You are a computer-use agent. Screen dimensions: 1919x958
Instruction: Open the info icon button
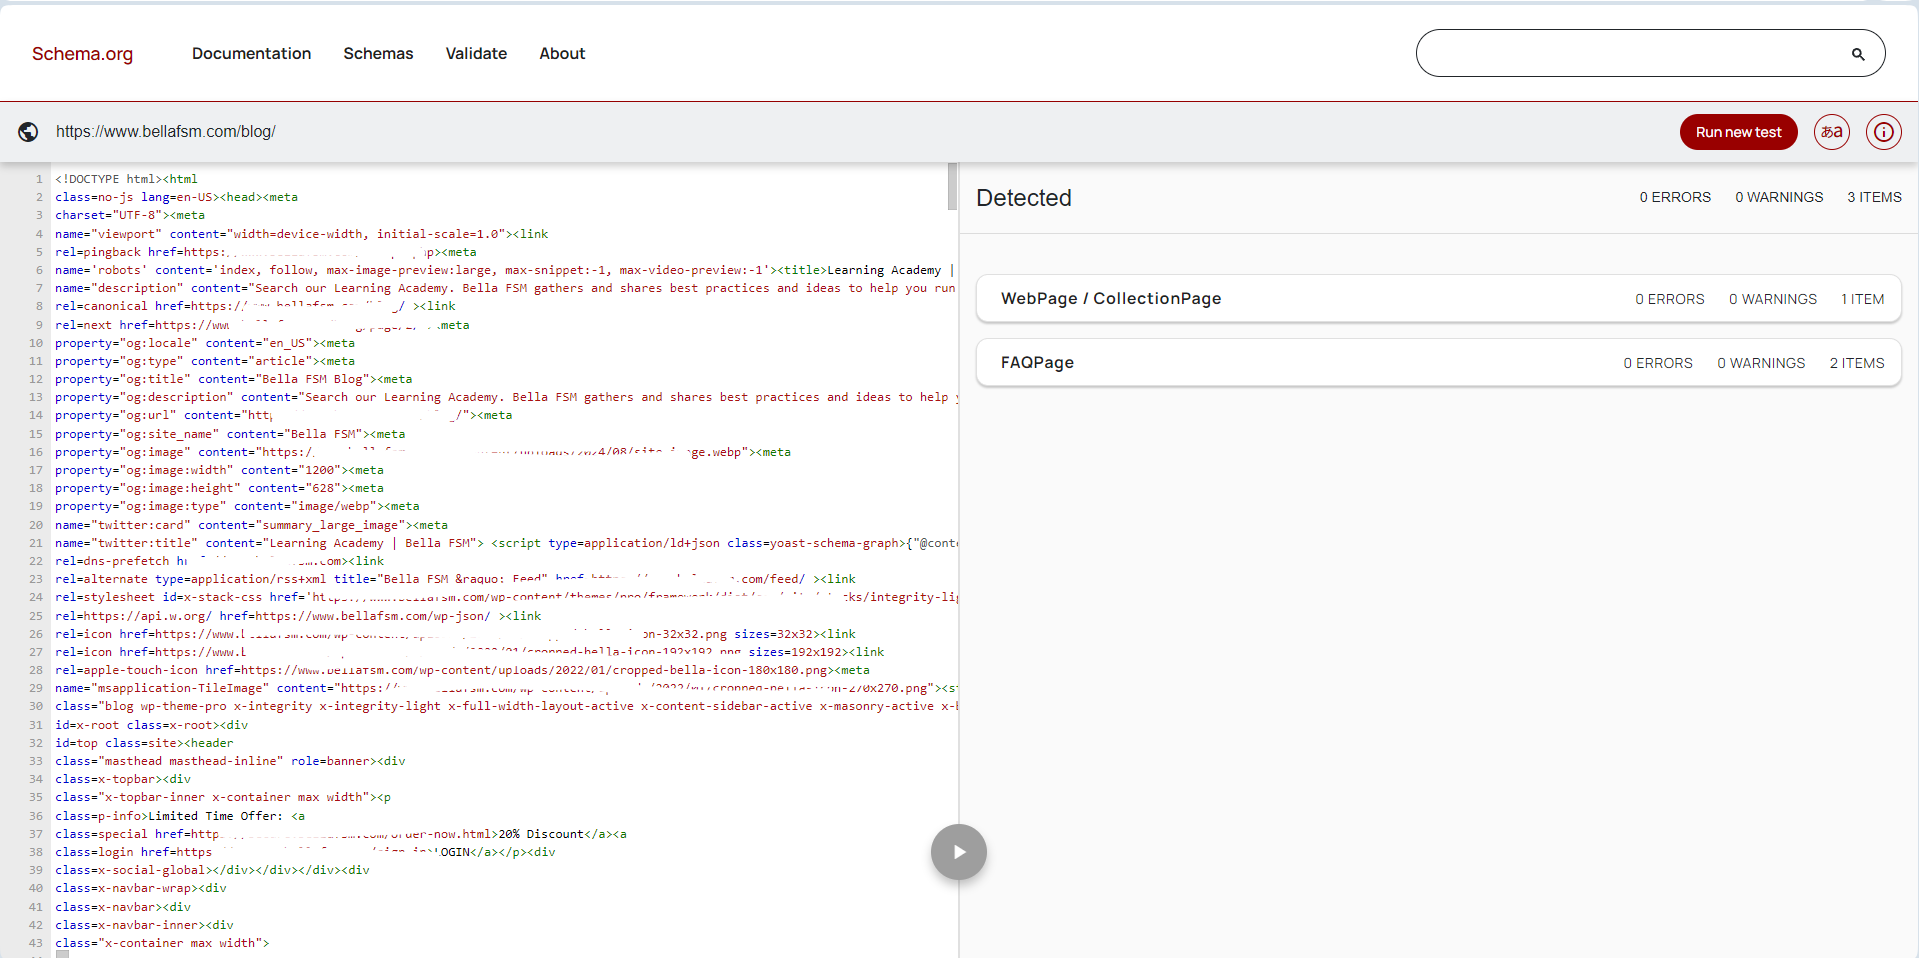click(1884, 132)
